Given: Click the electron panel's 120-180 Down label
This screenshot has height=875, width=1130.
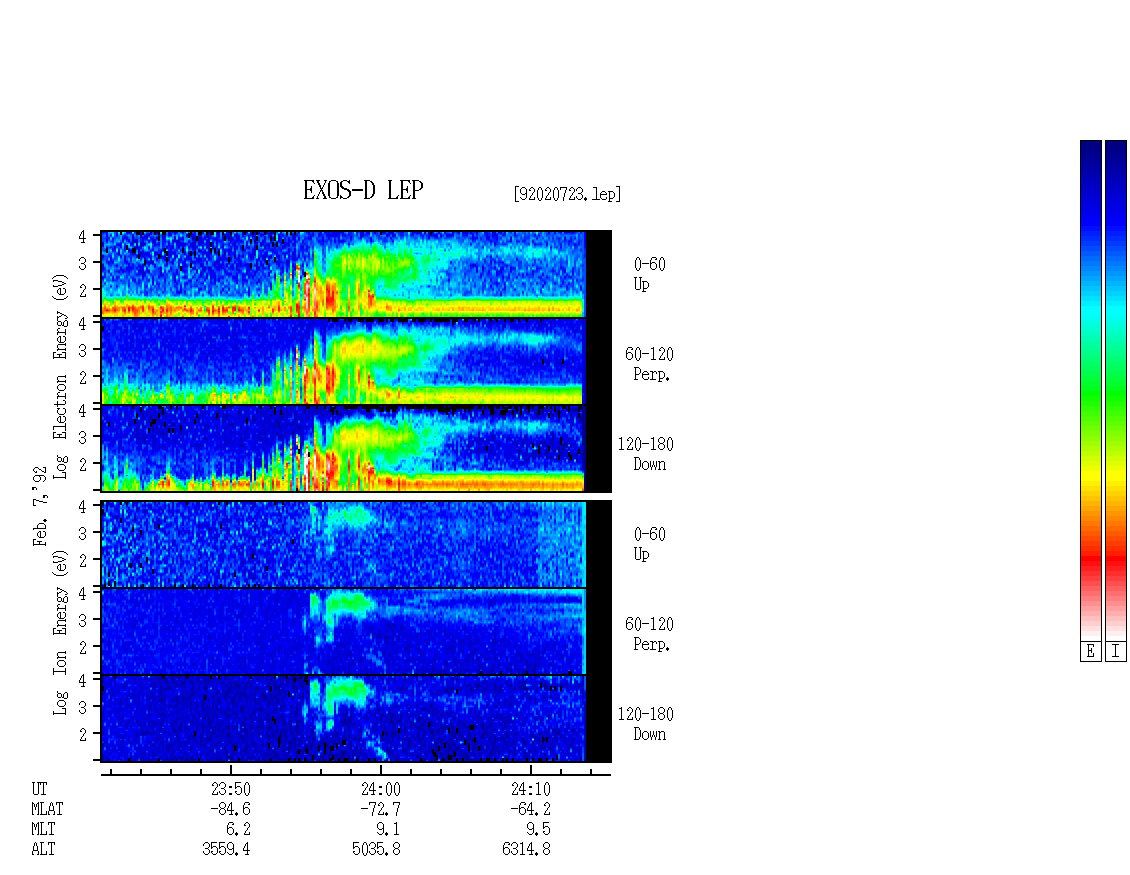Looking at the screenshot, I should pyautogui.click(x=646, y=454).
